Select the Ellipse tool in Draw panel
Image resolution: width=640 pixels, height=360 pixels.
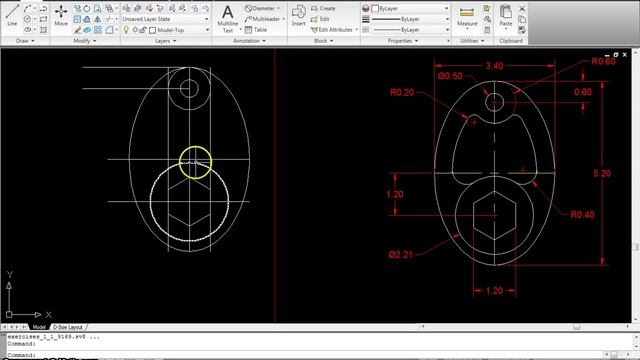pyautogui.click(x=27, y=29)
